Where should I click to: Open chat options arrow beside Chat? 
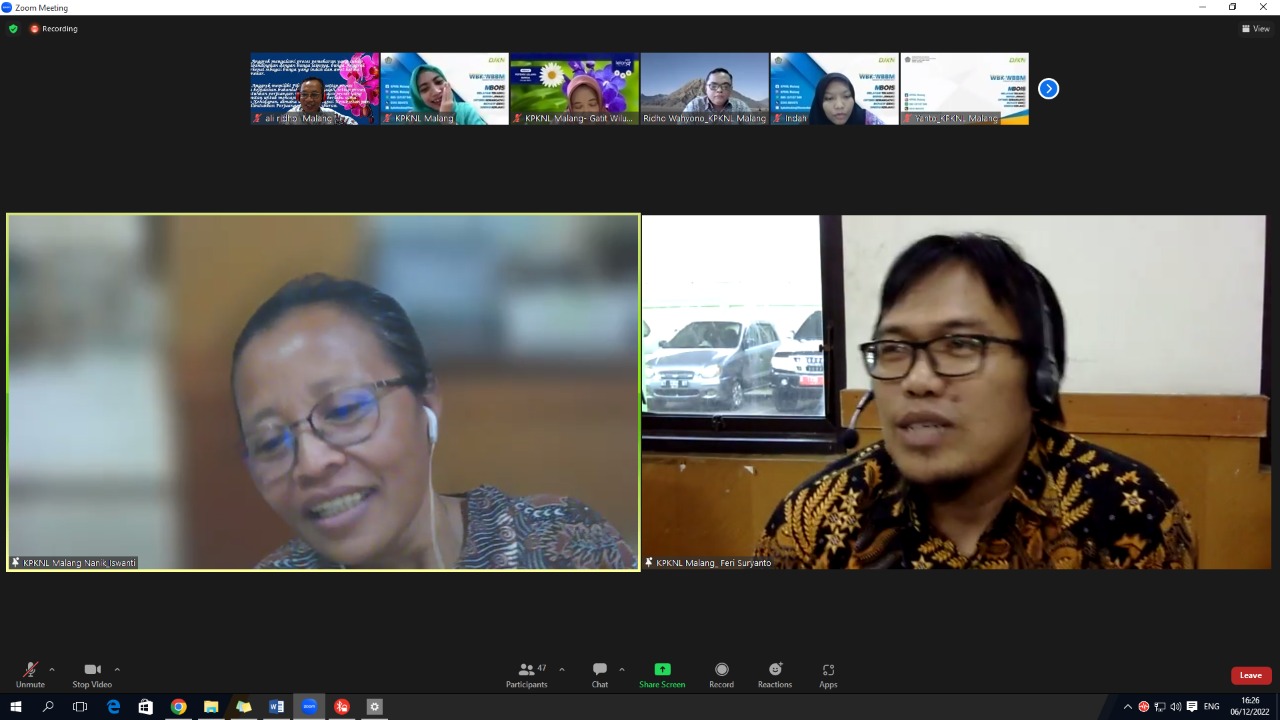coord(622,670)
